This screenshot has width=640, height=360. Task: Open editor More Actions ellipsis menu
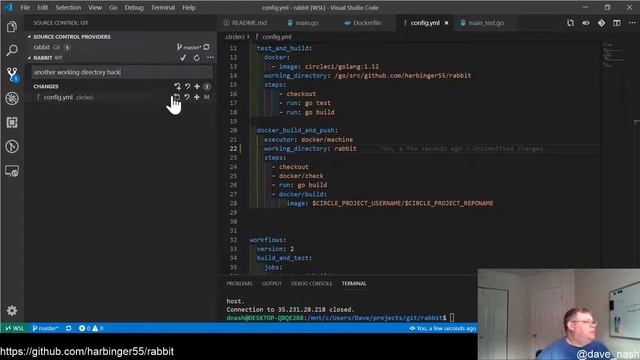(632, 23)
